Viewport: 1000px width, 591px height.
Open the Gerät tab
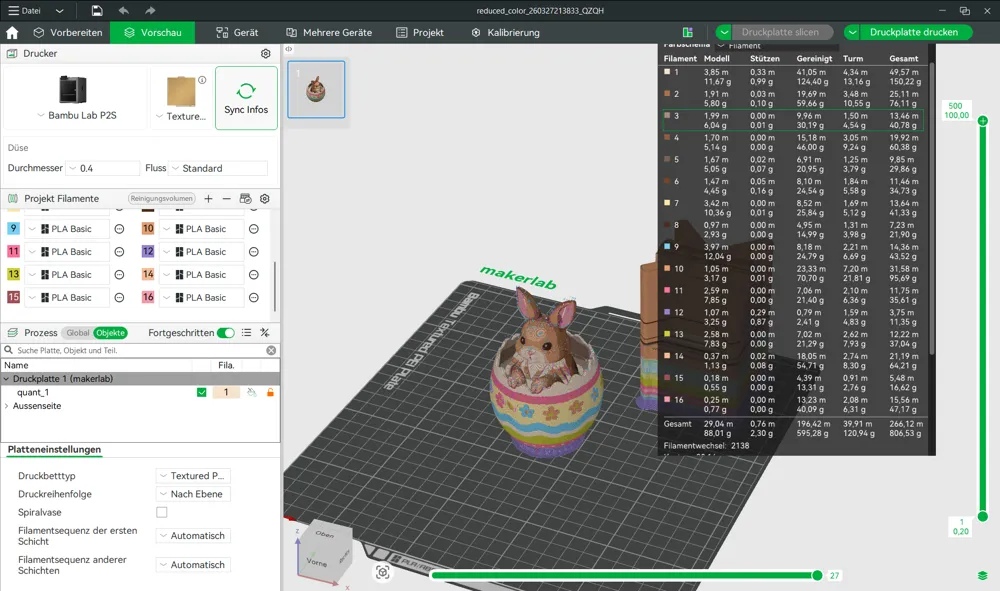(x=237, y=33)
